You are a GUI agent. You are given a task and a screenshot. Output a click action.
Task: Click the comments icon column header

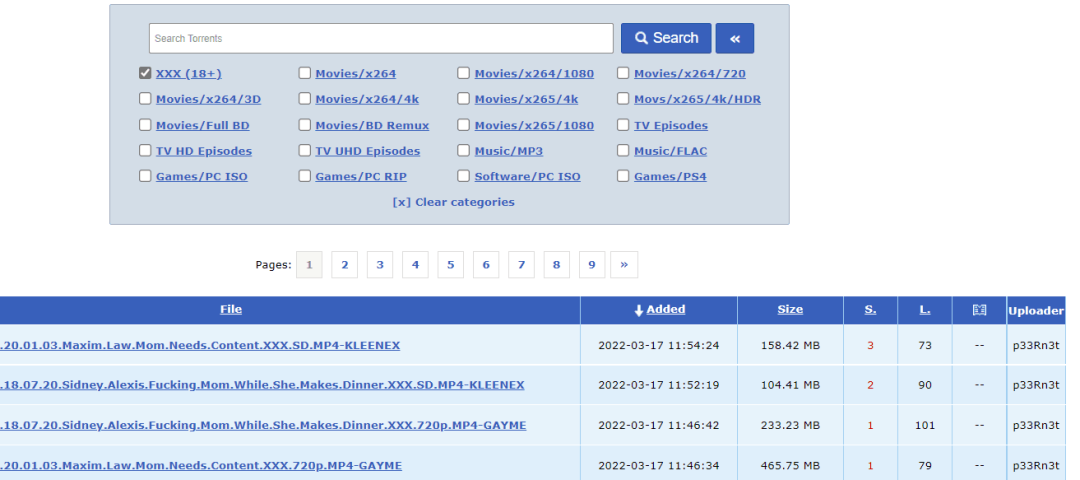pos(979,310)
